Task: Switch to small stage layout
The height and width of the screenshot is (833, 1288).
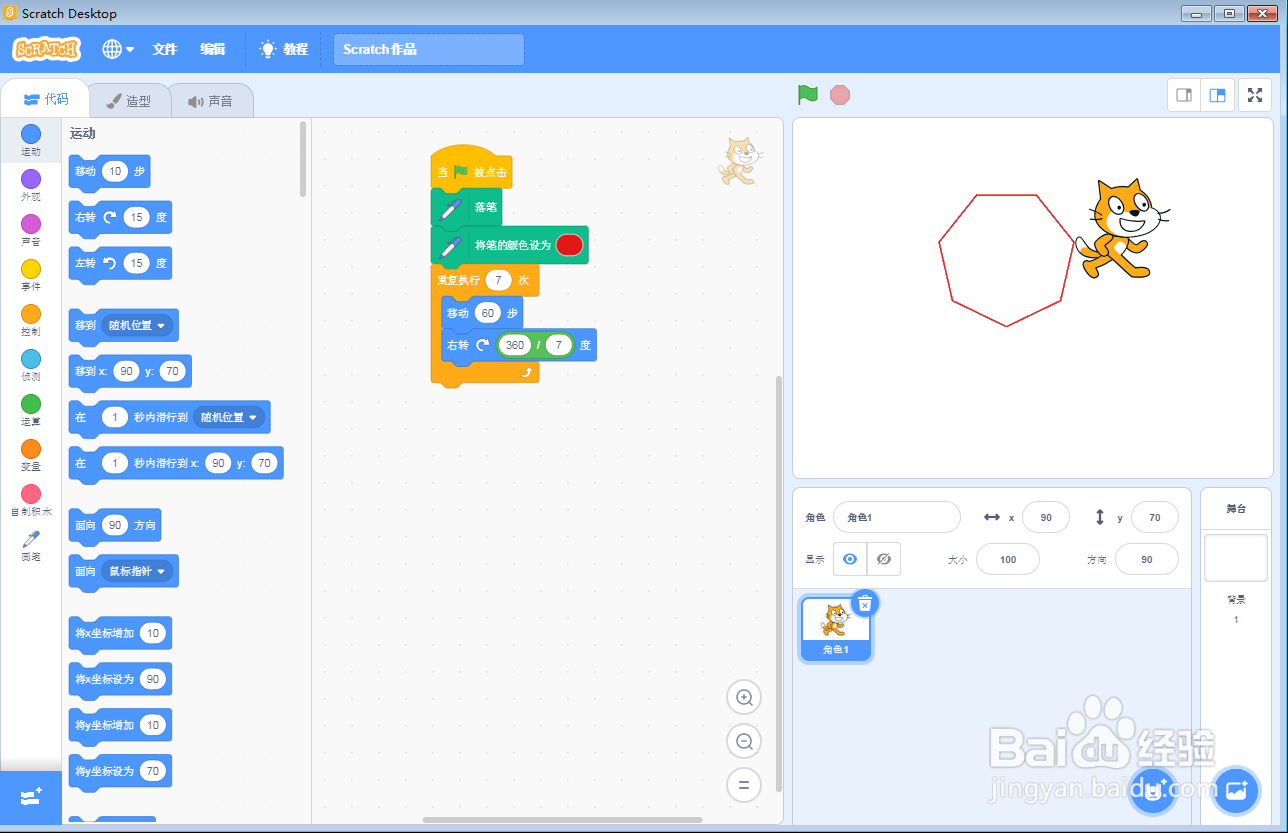Action: click(x=1184, y=95)
